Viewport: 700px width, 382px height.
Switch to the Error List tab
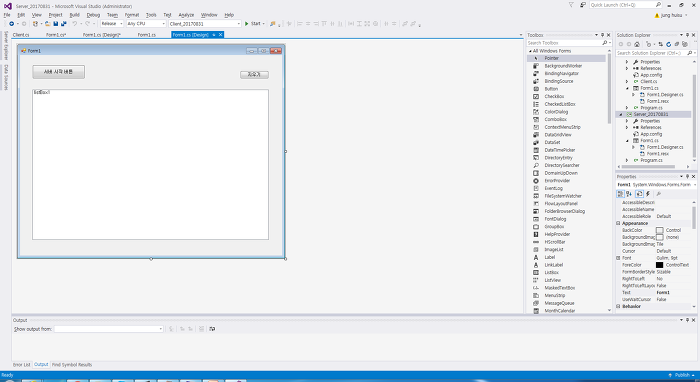21,365
